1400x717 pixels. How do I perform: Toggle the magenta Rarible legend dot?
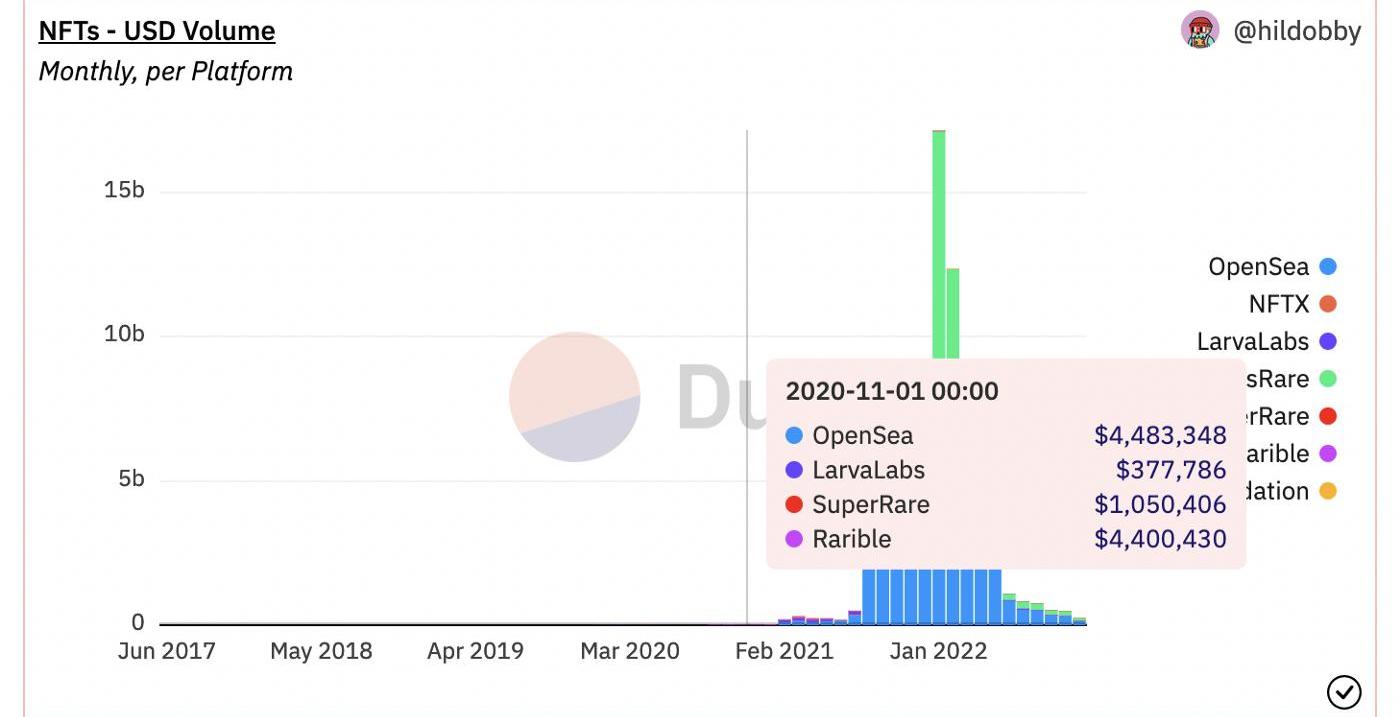(1328, 454)
